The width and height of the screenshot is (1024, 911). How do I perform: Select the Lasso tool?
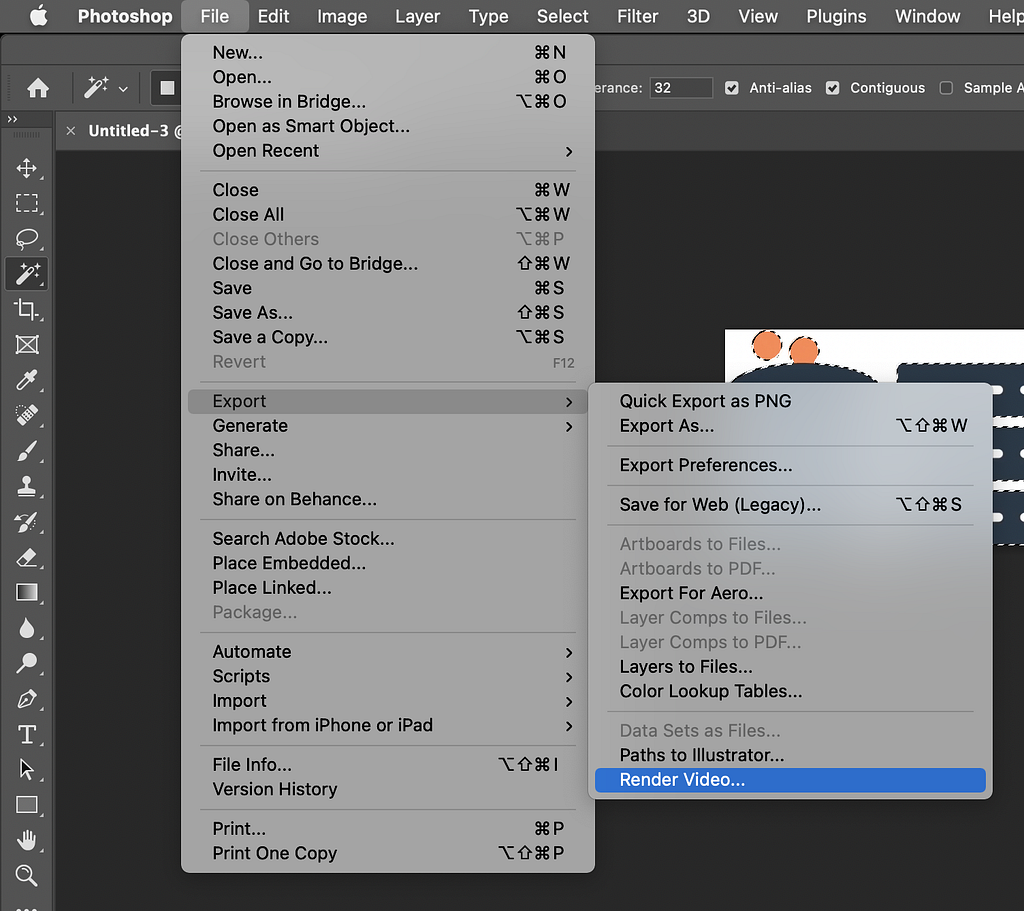[x=26, y=238]
